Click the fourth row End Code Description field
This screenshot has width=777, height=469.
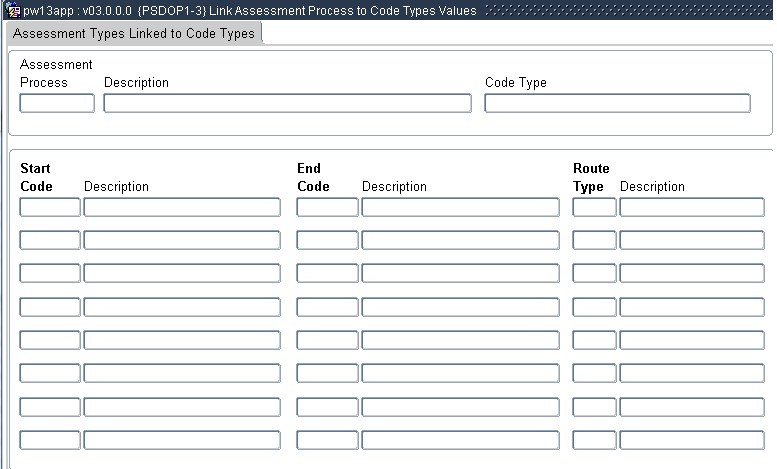click(x=460, y=307)
